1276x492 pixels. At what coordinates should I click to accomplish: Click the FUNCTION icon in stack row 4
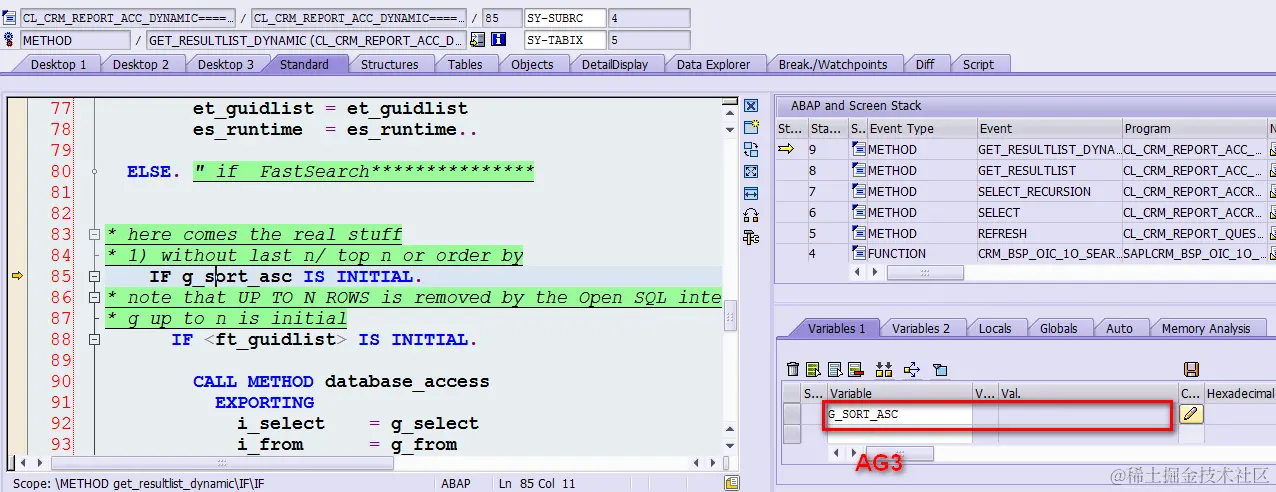tap(858, 253)
